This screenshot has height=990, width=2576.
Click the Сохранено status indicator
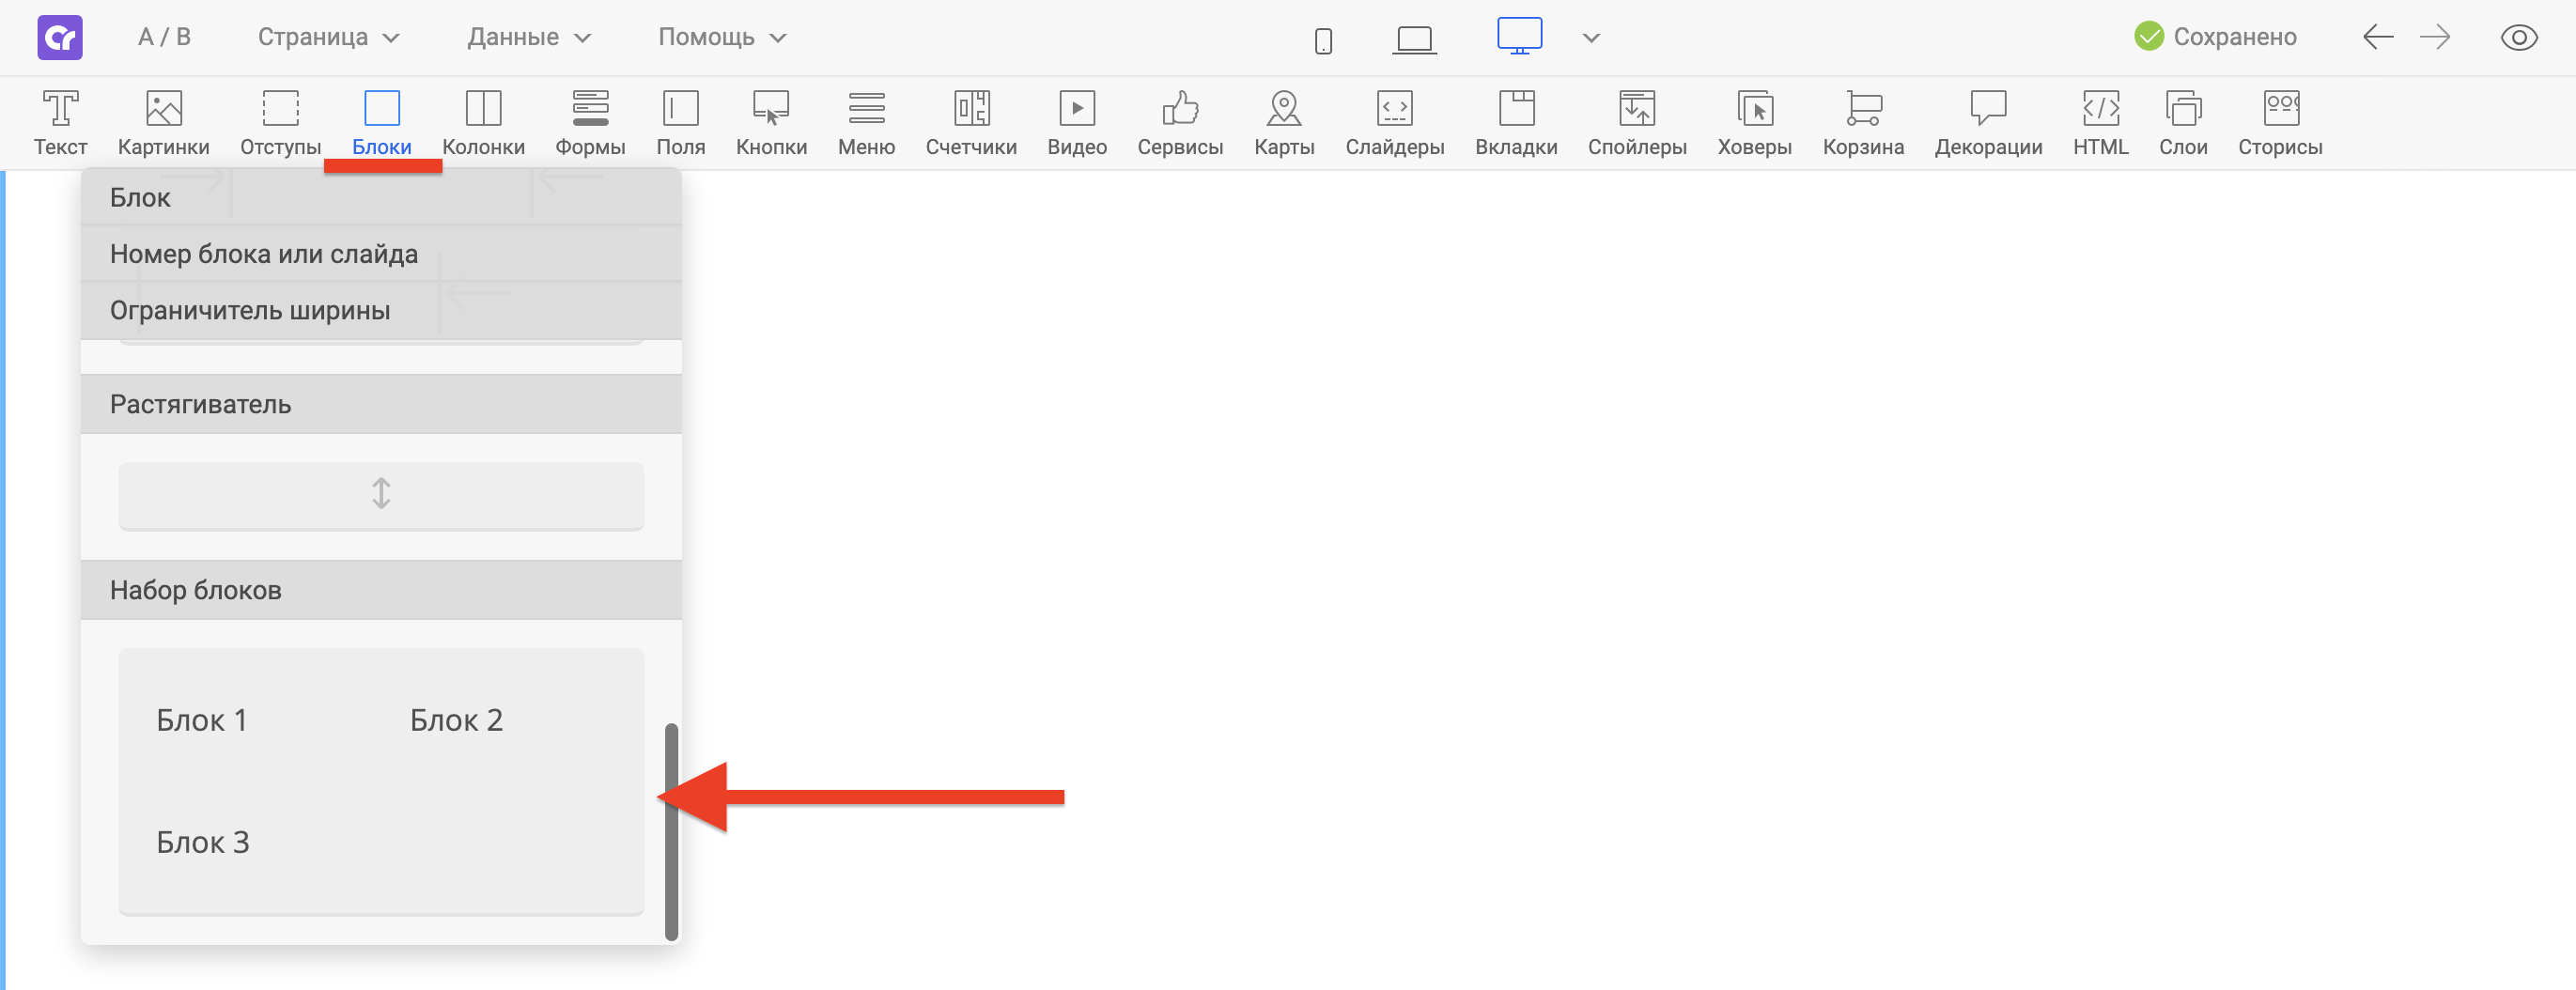2215,37
